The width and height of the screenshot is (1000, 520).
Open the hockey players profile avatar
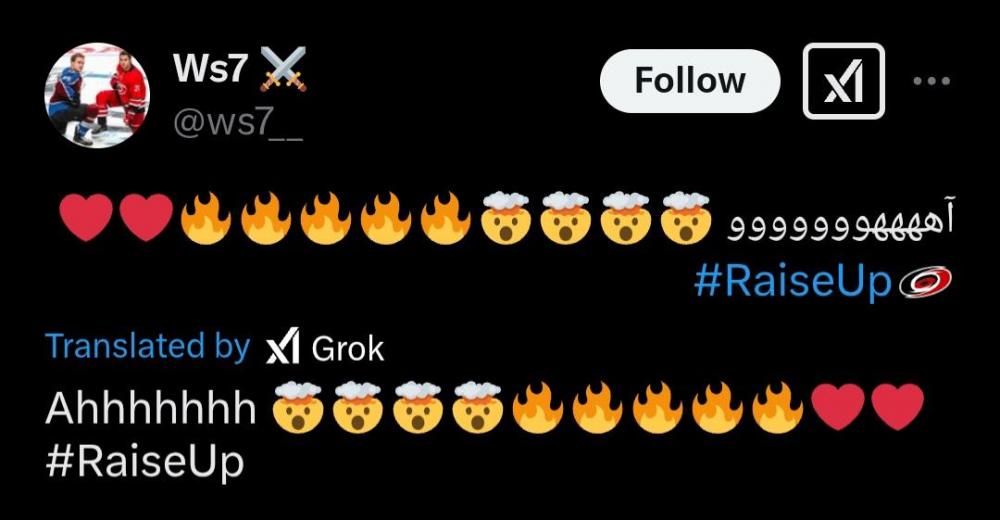point(97,96)
